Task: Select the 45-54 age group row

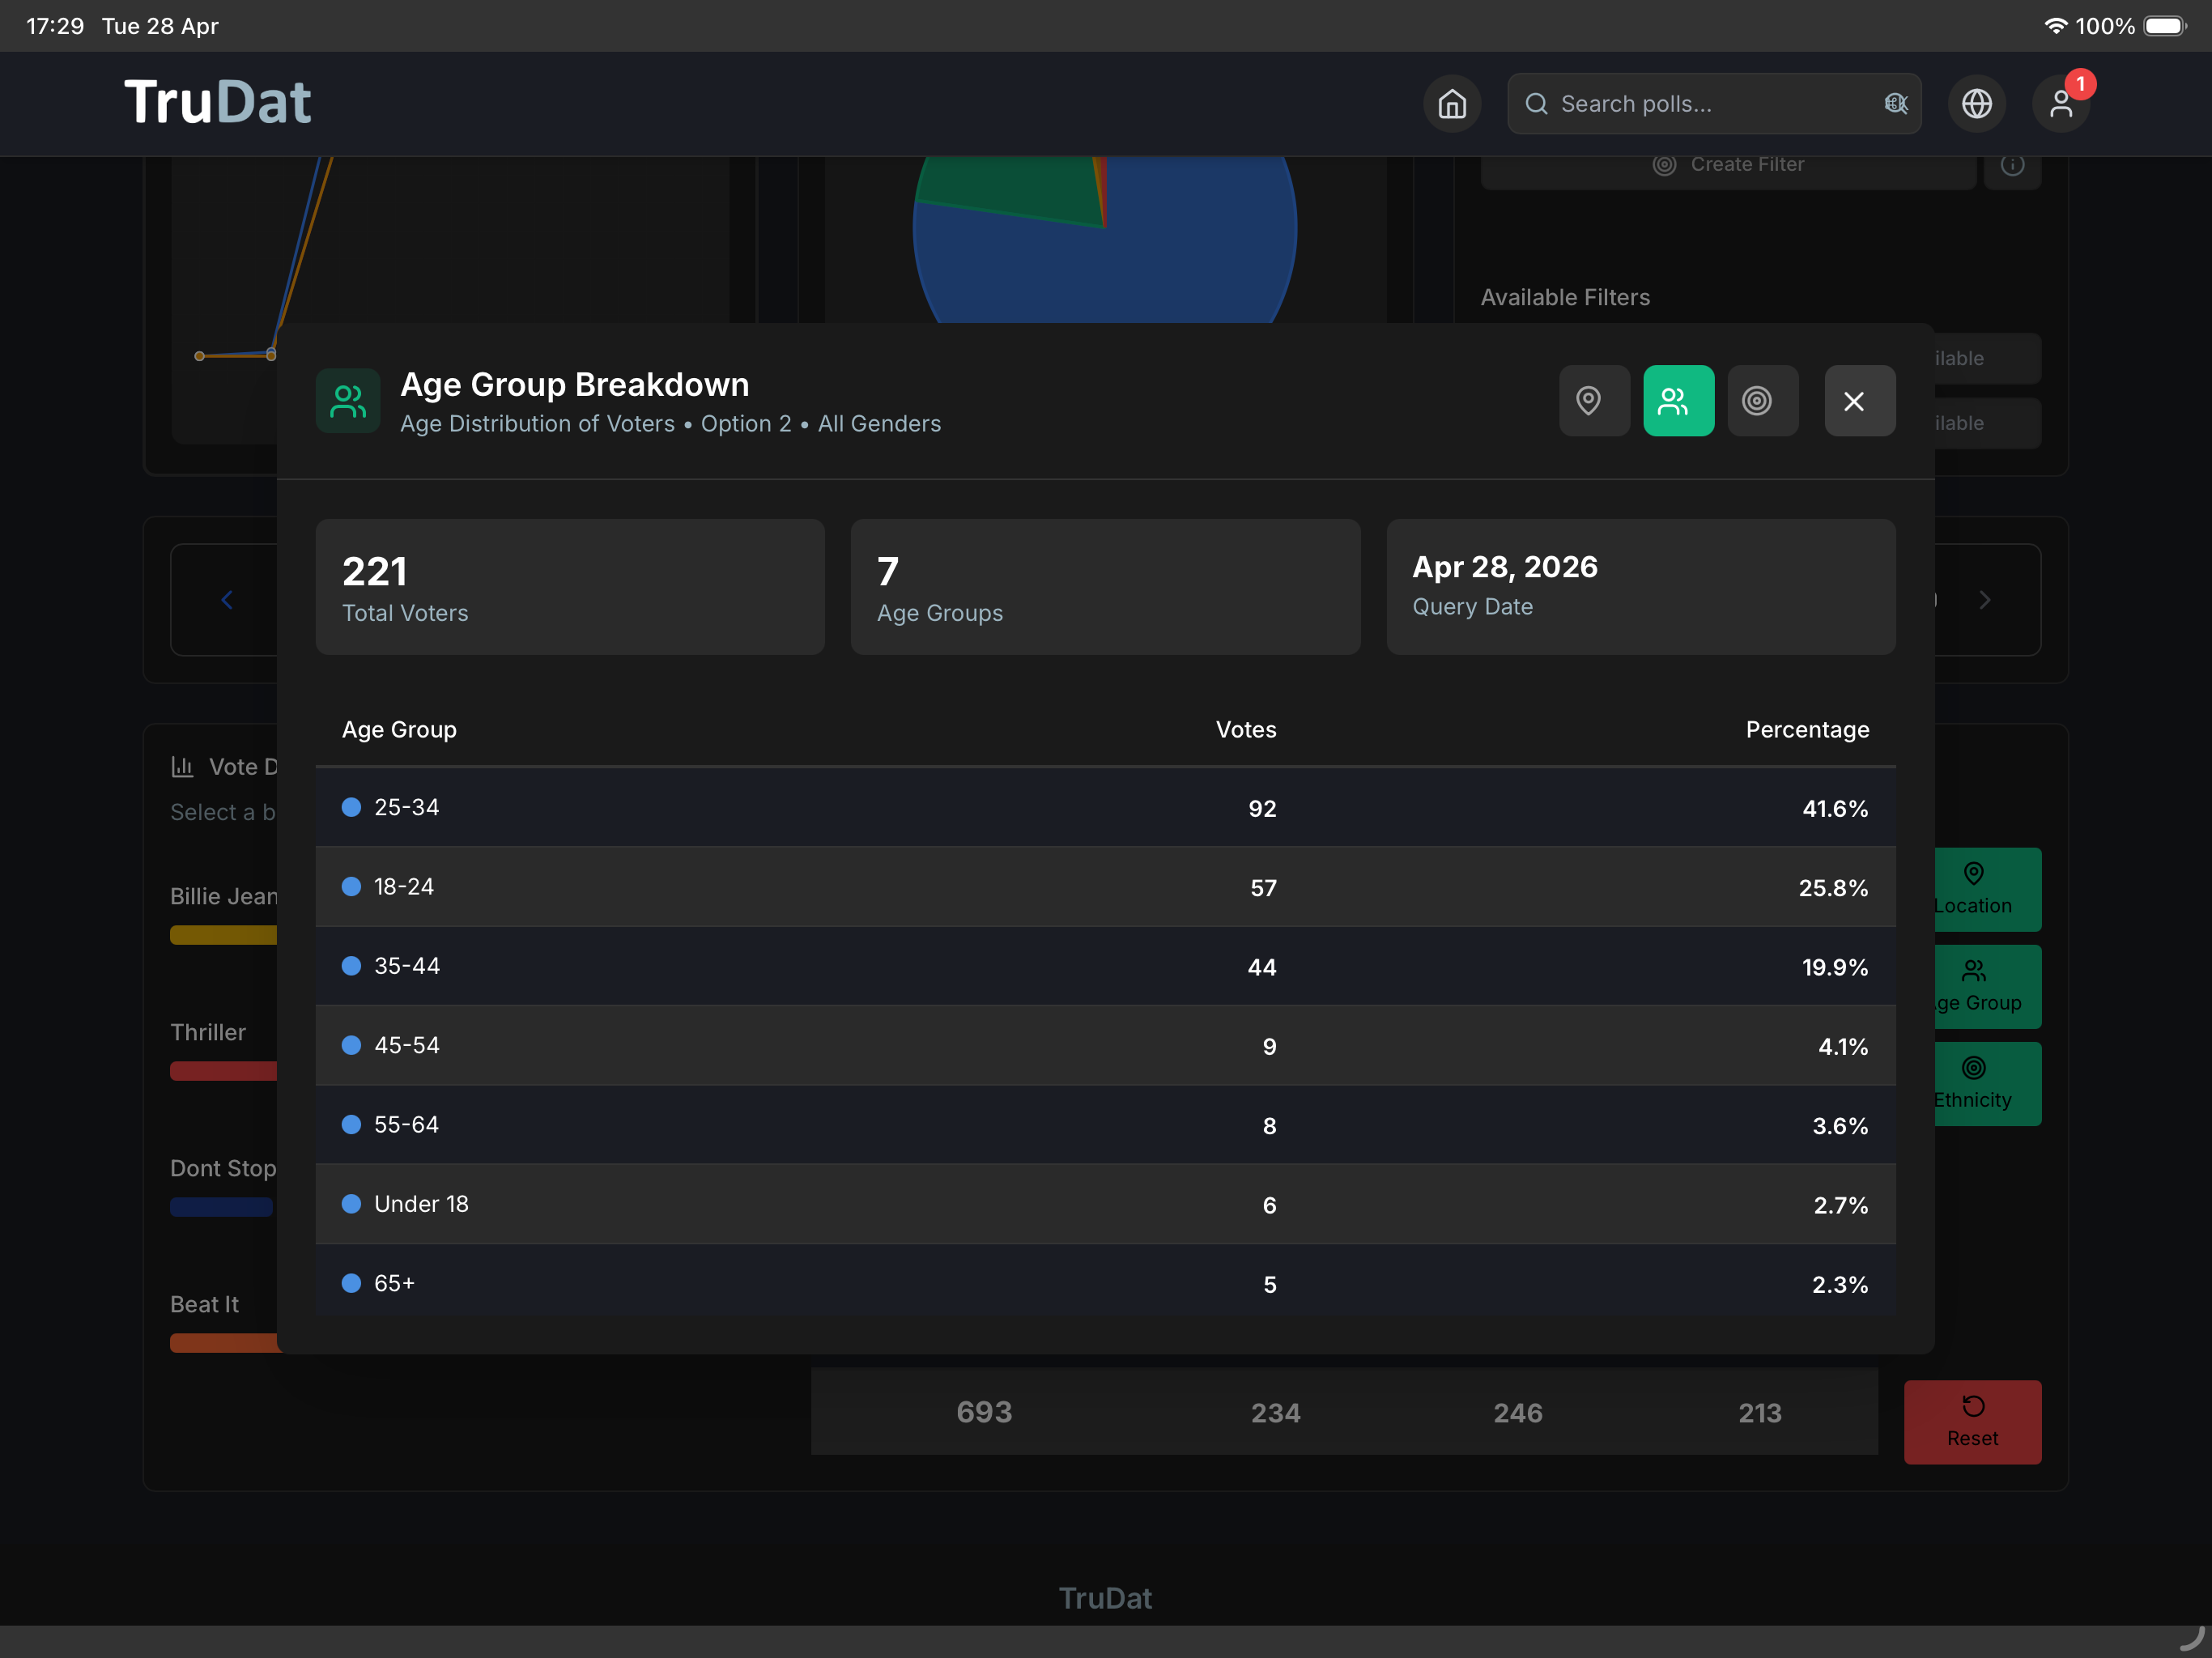Action: (1105, 1045)
